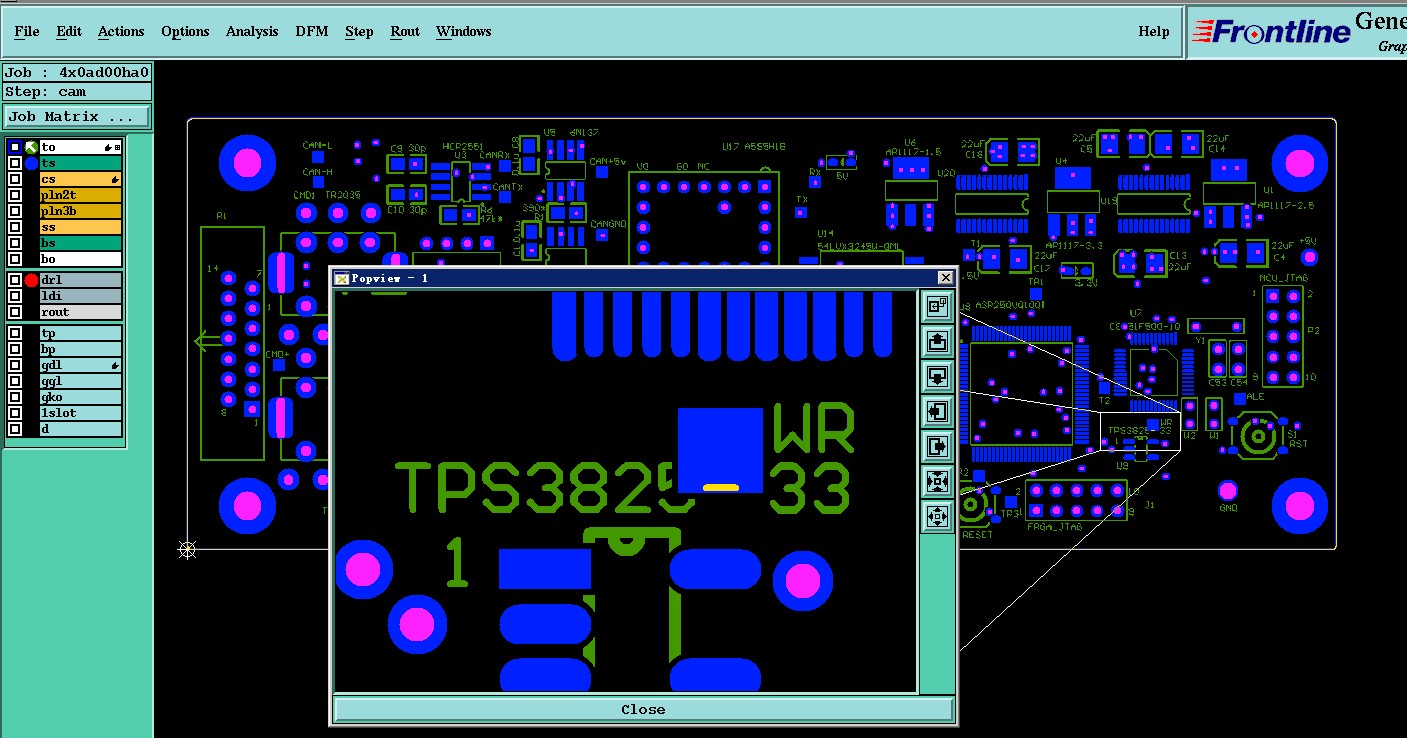The width and height of the screenshot is (1407, 738).
Task: Toggle checkbox for layer bs
Action: (15, 243)
